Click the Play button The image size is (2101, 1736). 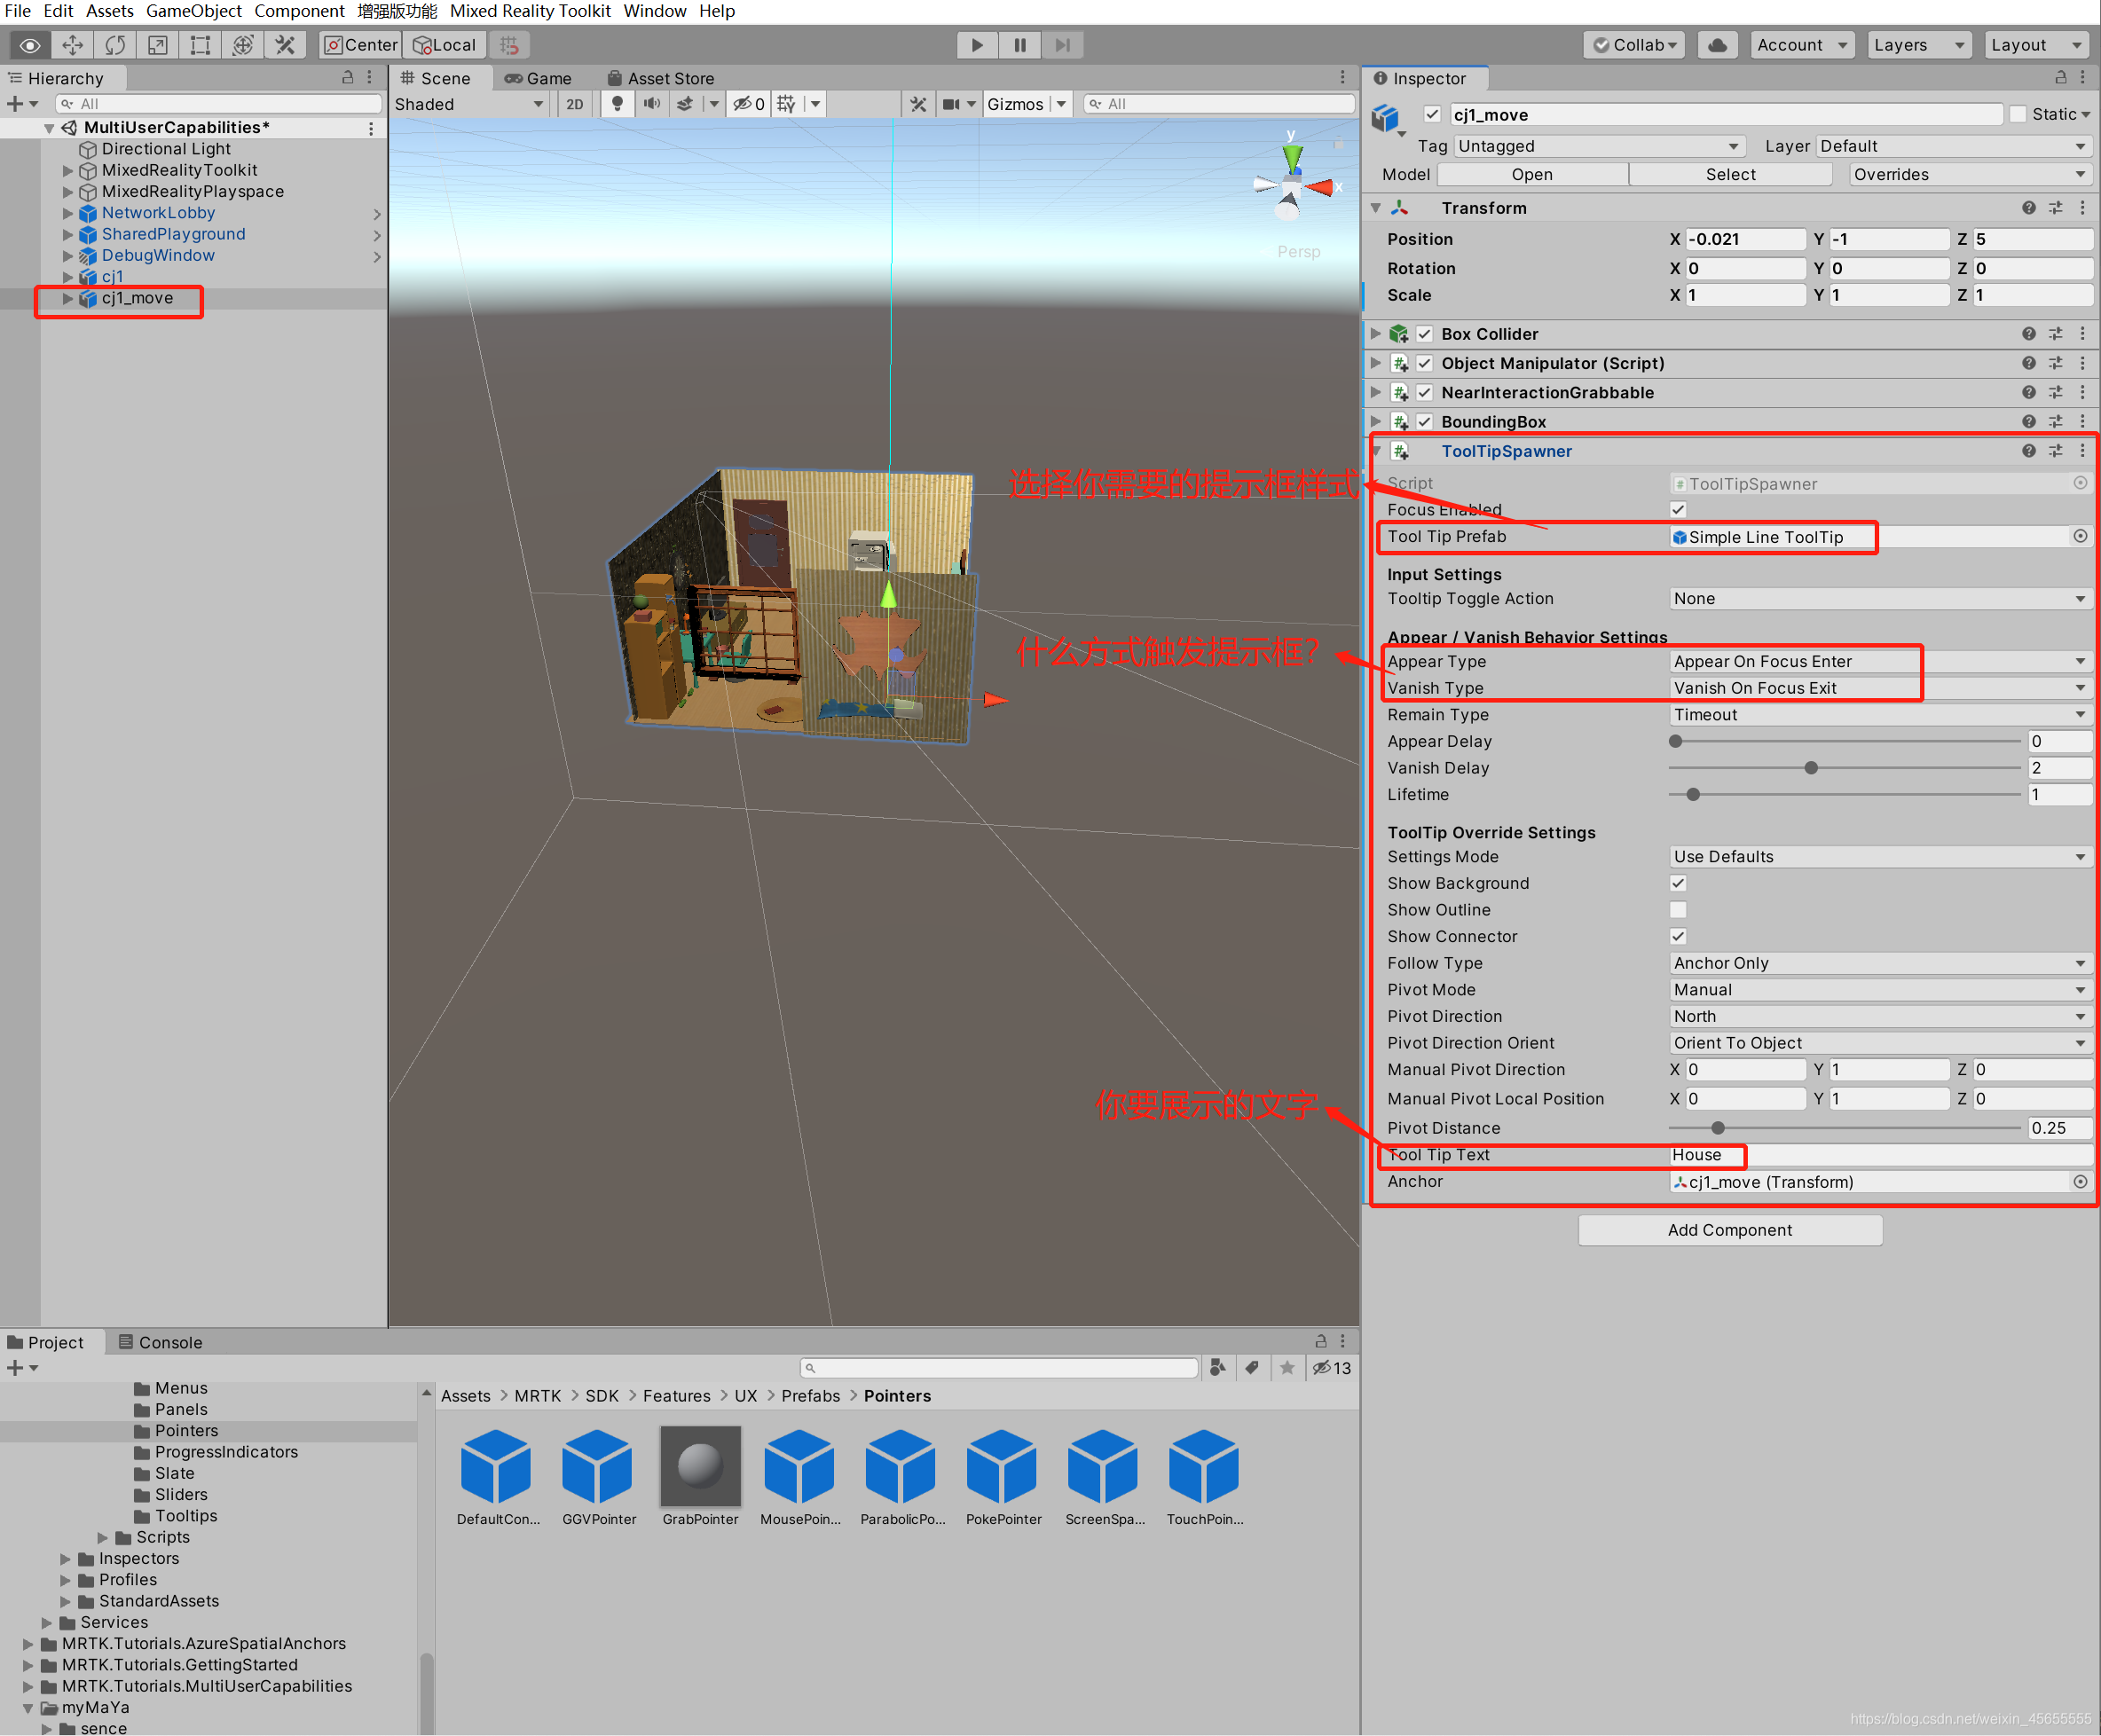point(976,45)
